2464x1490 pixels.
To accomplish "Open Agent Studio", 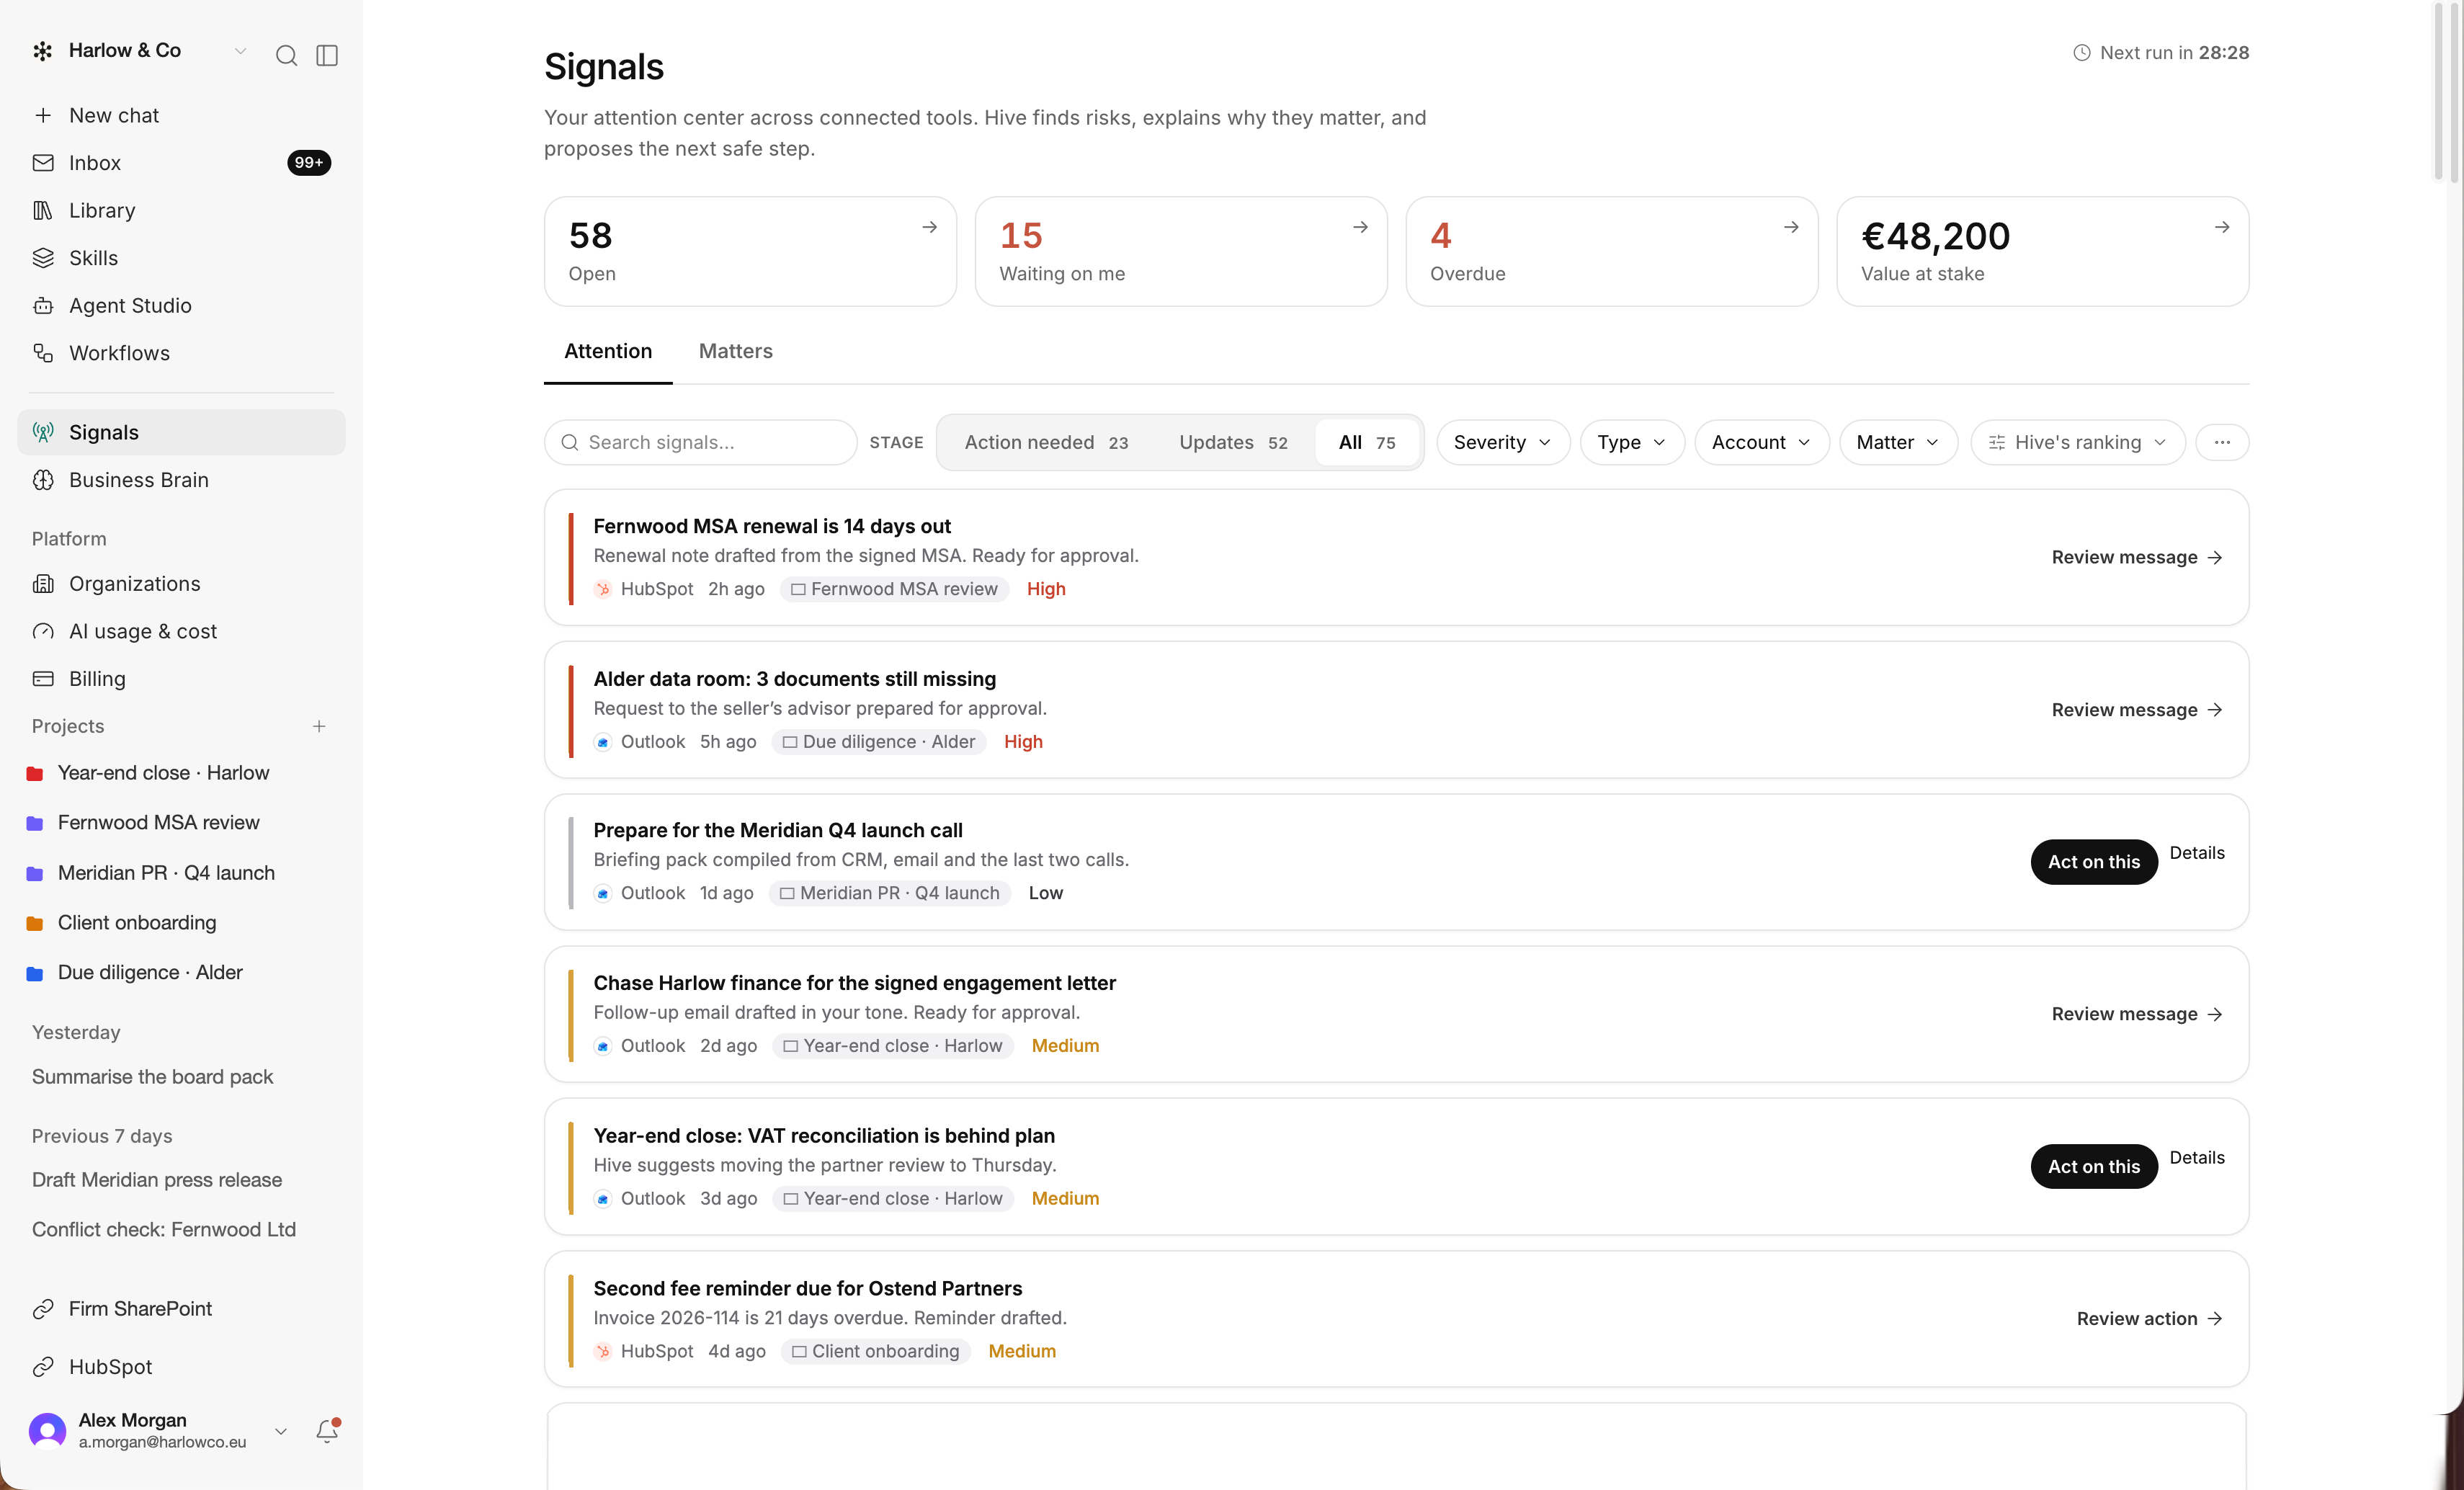I will [x=181, y=305].
